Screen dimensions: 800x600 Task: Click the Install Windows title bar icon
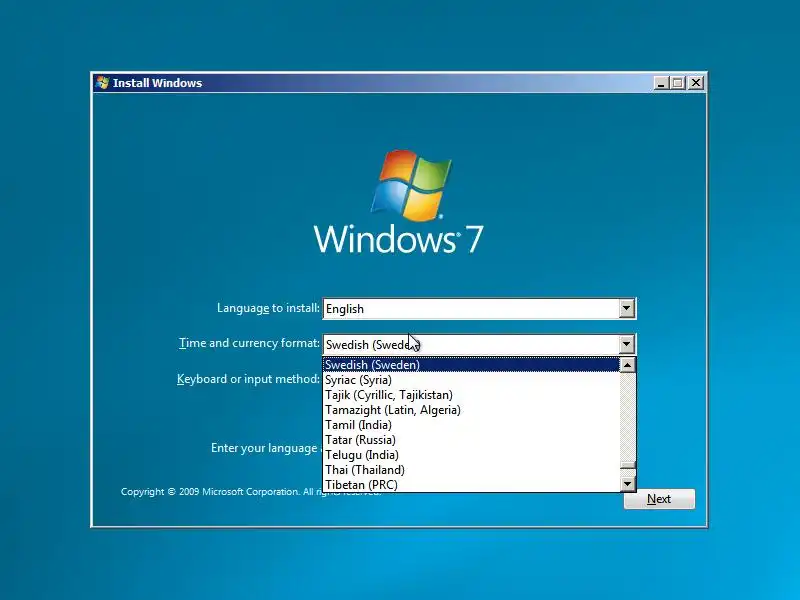point(103,83)
